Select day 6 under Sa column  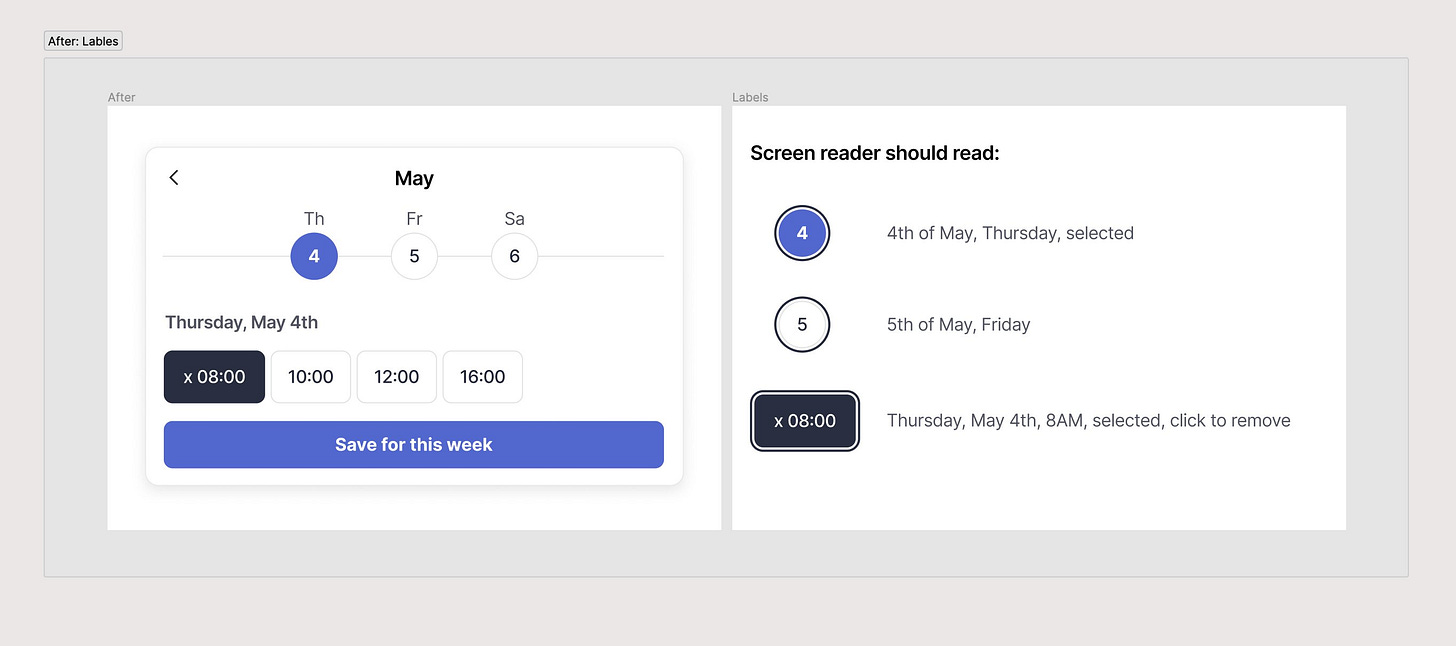point(514,256)
